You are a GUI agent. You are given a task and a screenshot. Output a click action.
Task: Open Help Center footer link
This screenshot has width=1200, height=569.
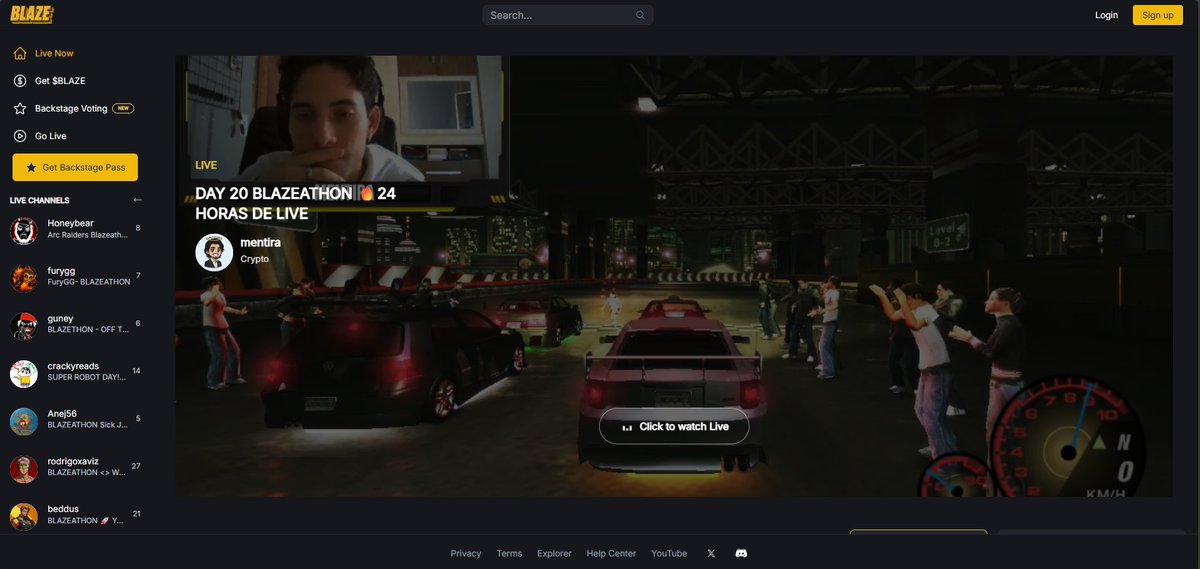pyautogui.click(x=611, y=553)
